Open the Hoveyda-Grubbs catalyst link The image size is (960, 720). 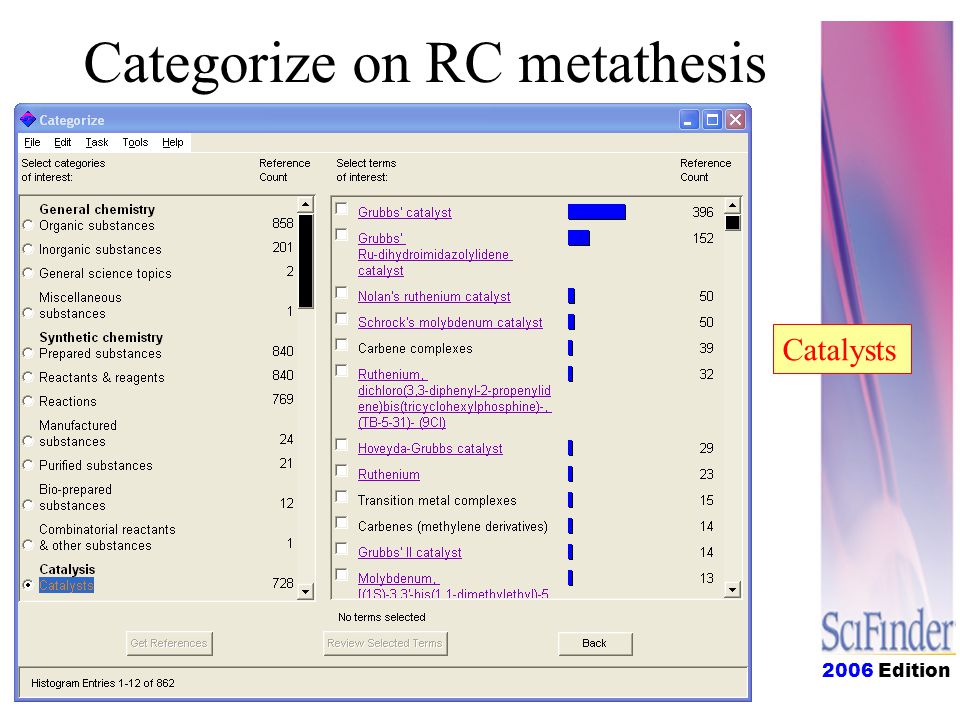pyautogui.click(x=430, y=448)
